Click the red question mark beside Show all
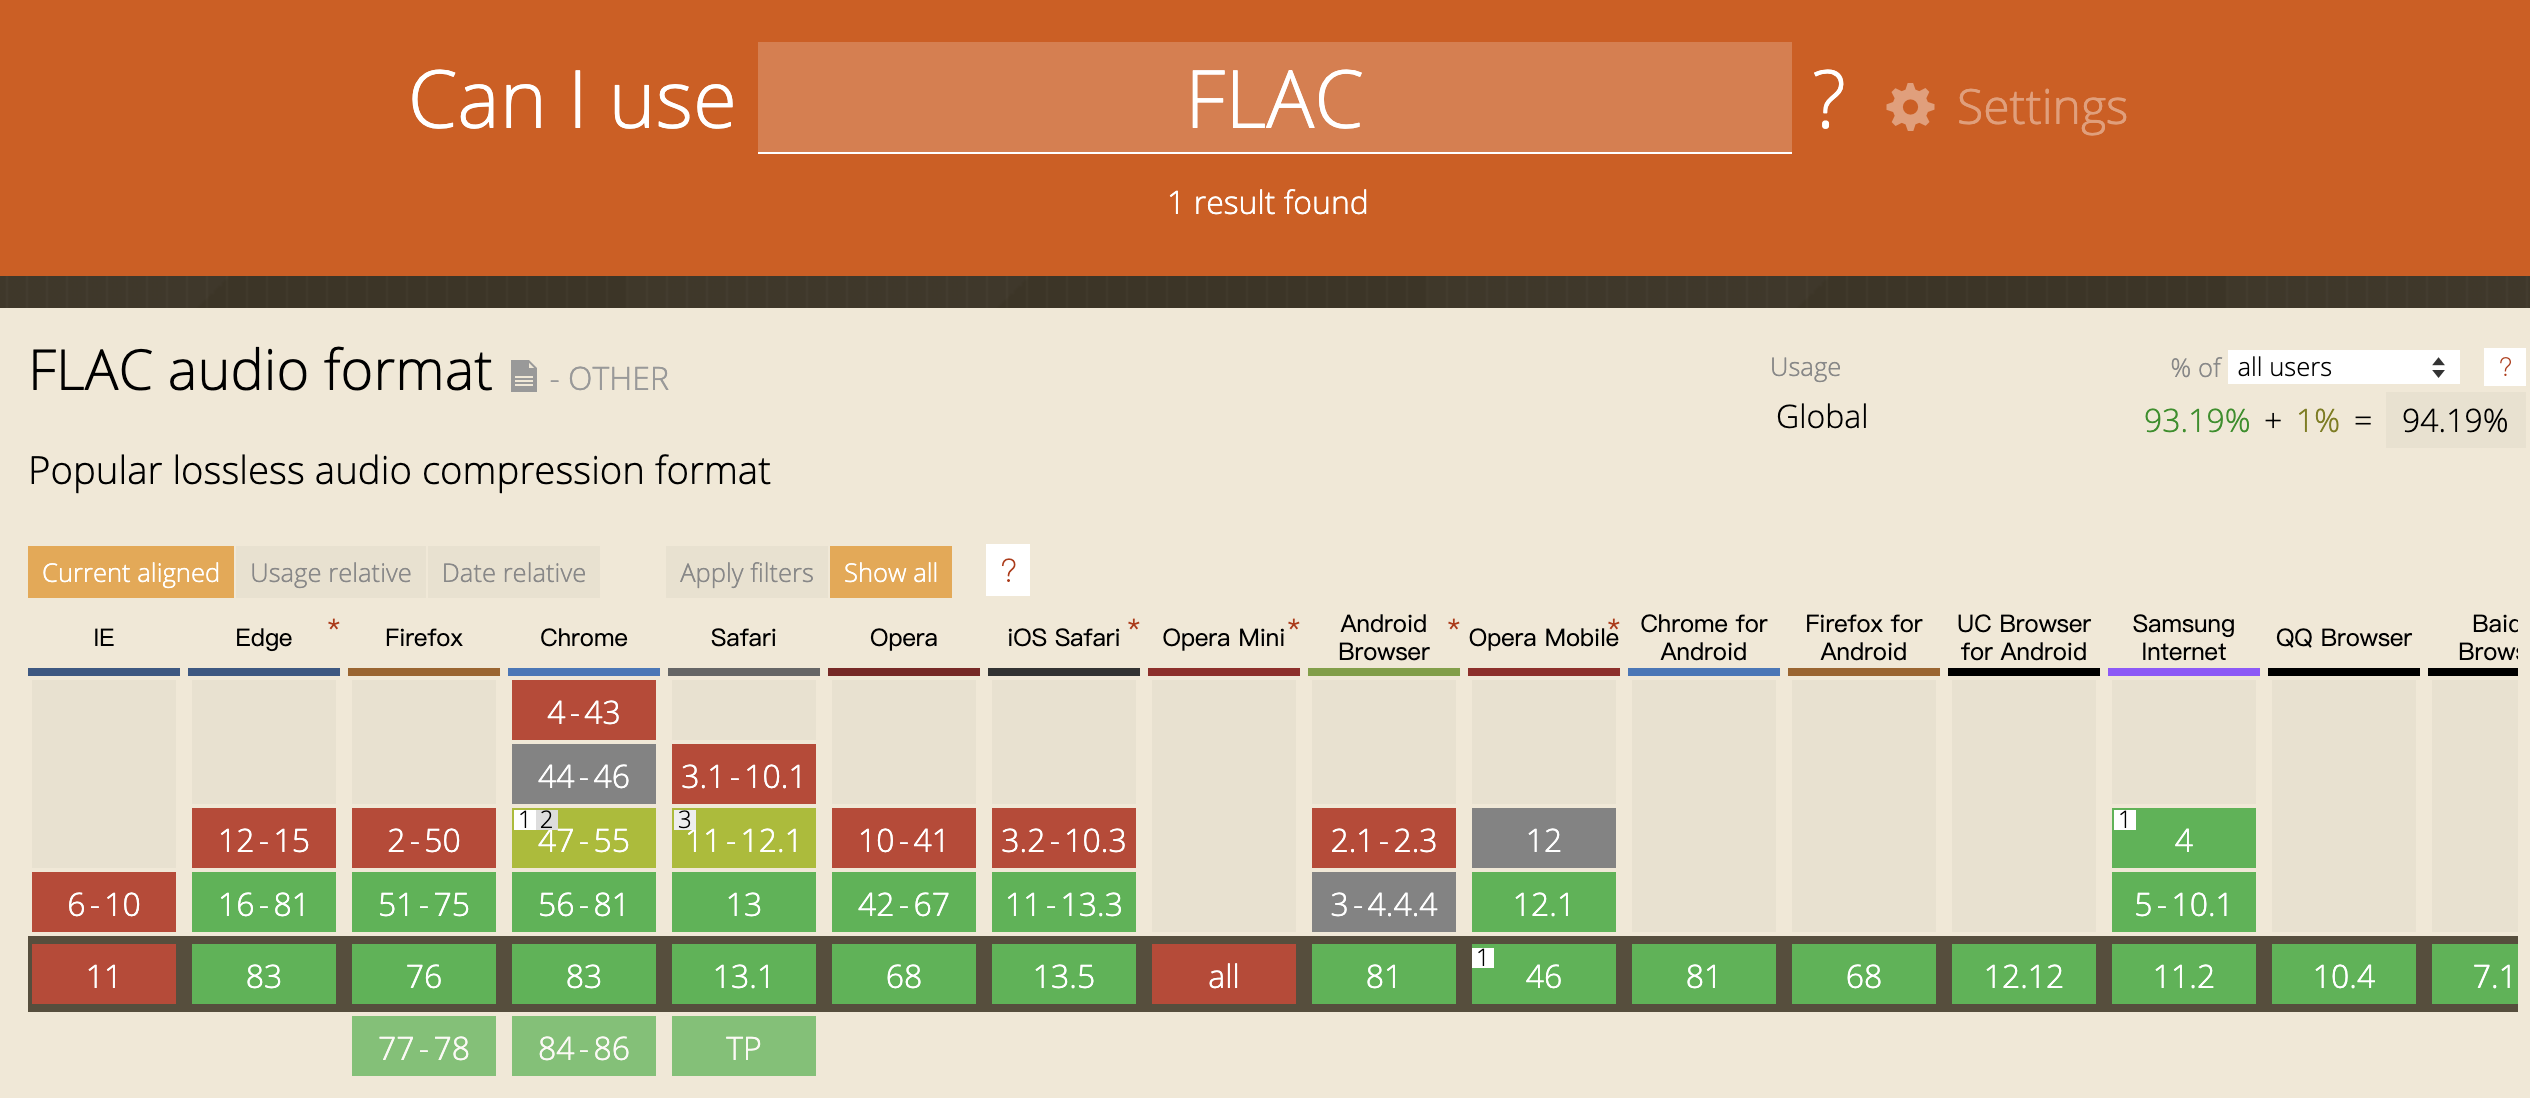This screenshot has width=2530, height=1098. pyautogui.click(x=1007, y=571)
